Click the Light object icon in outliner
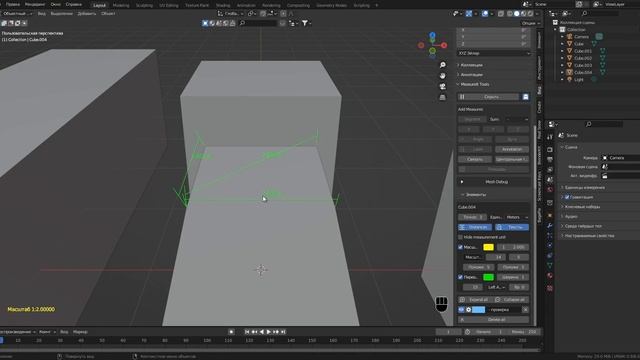640x360 pixels. 569,80
